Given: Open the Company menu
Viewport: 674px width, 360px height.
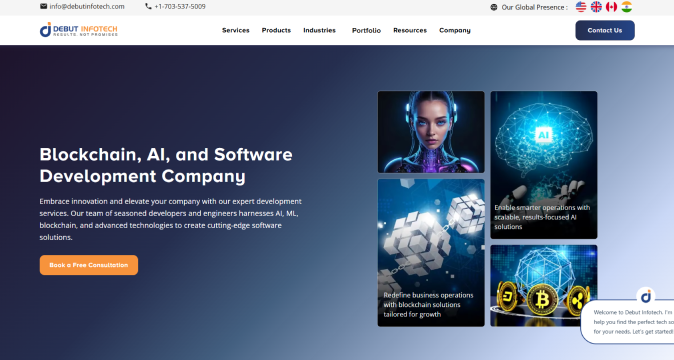Looking at the screenshot, I should (455, 30).
